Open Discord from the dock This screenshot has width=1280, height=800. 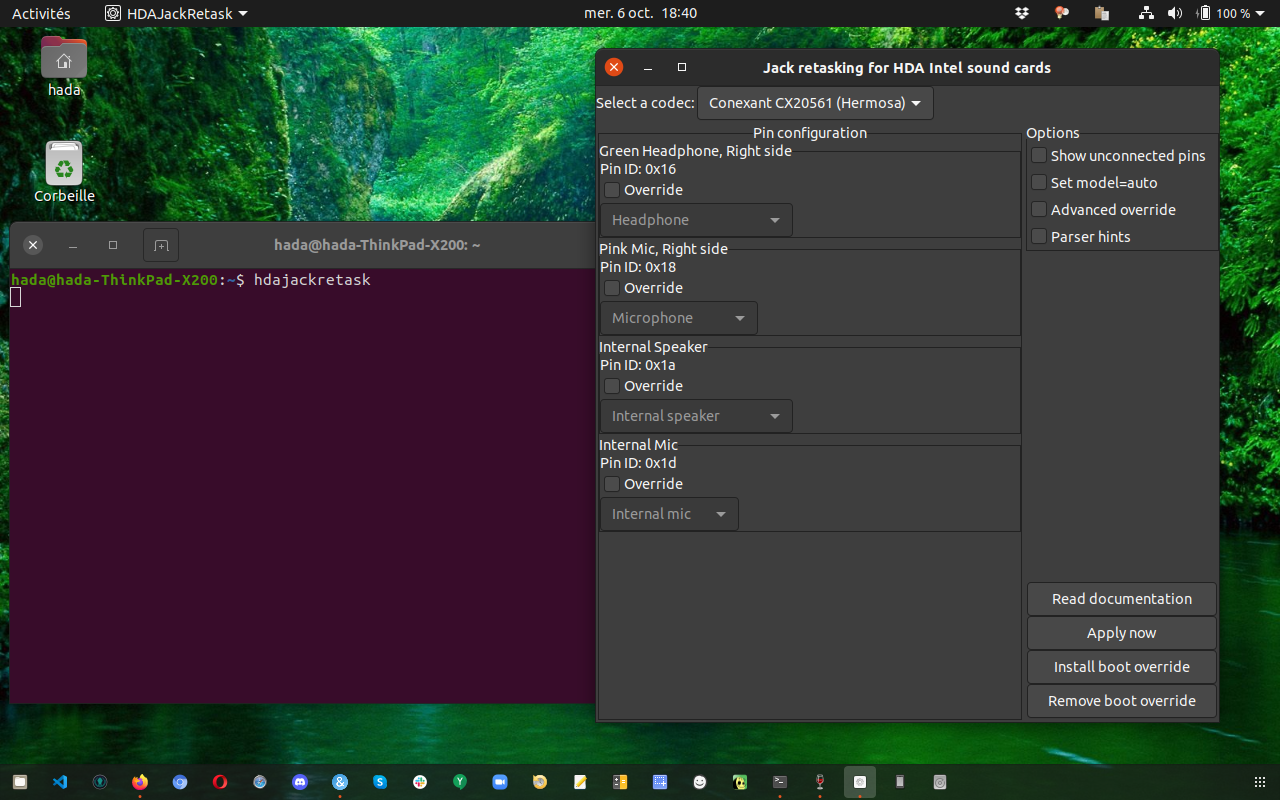click(300, 782)
